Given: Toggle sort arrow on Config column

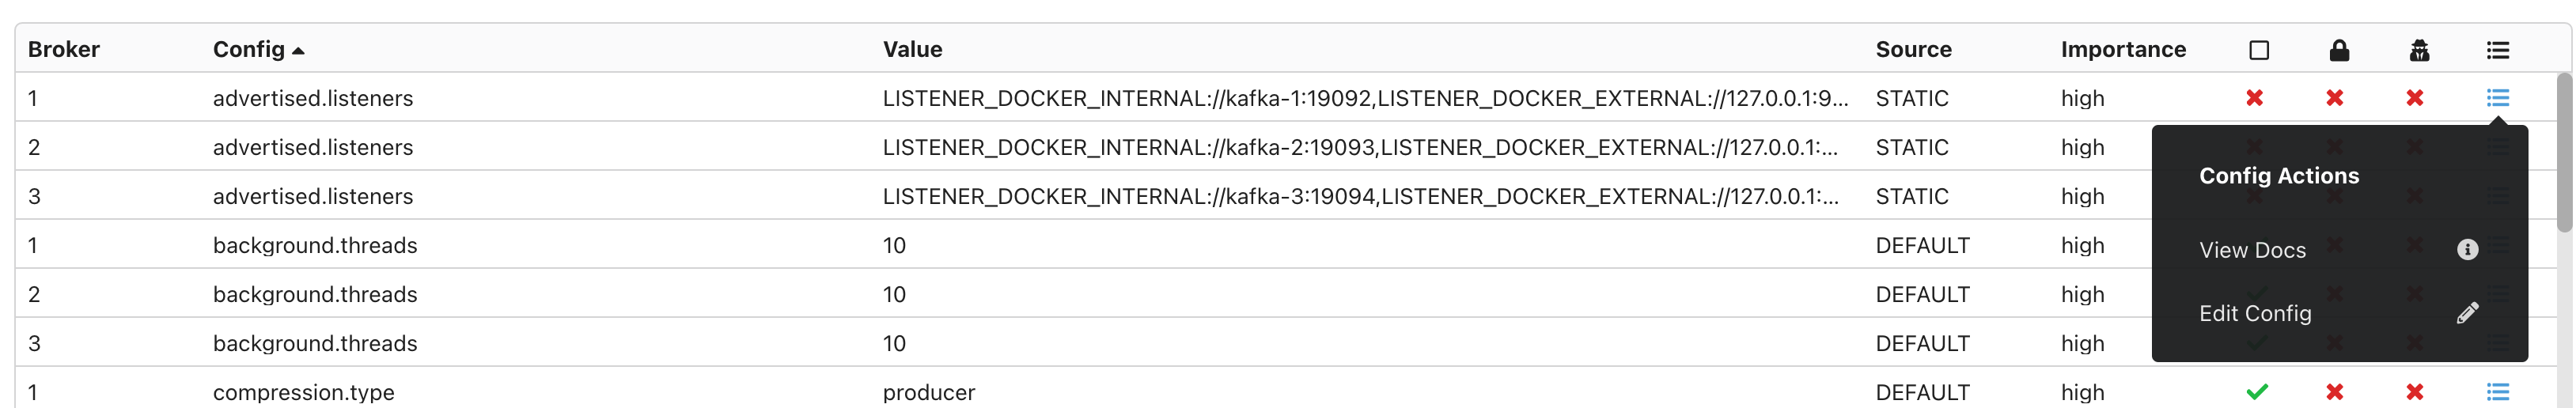Looking at the screenshot, I should 297,51.
